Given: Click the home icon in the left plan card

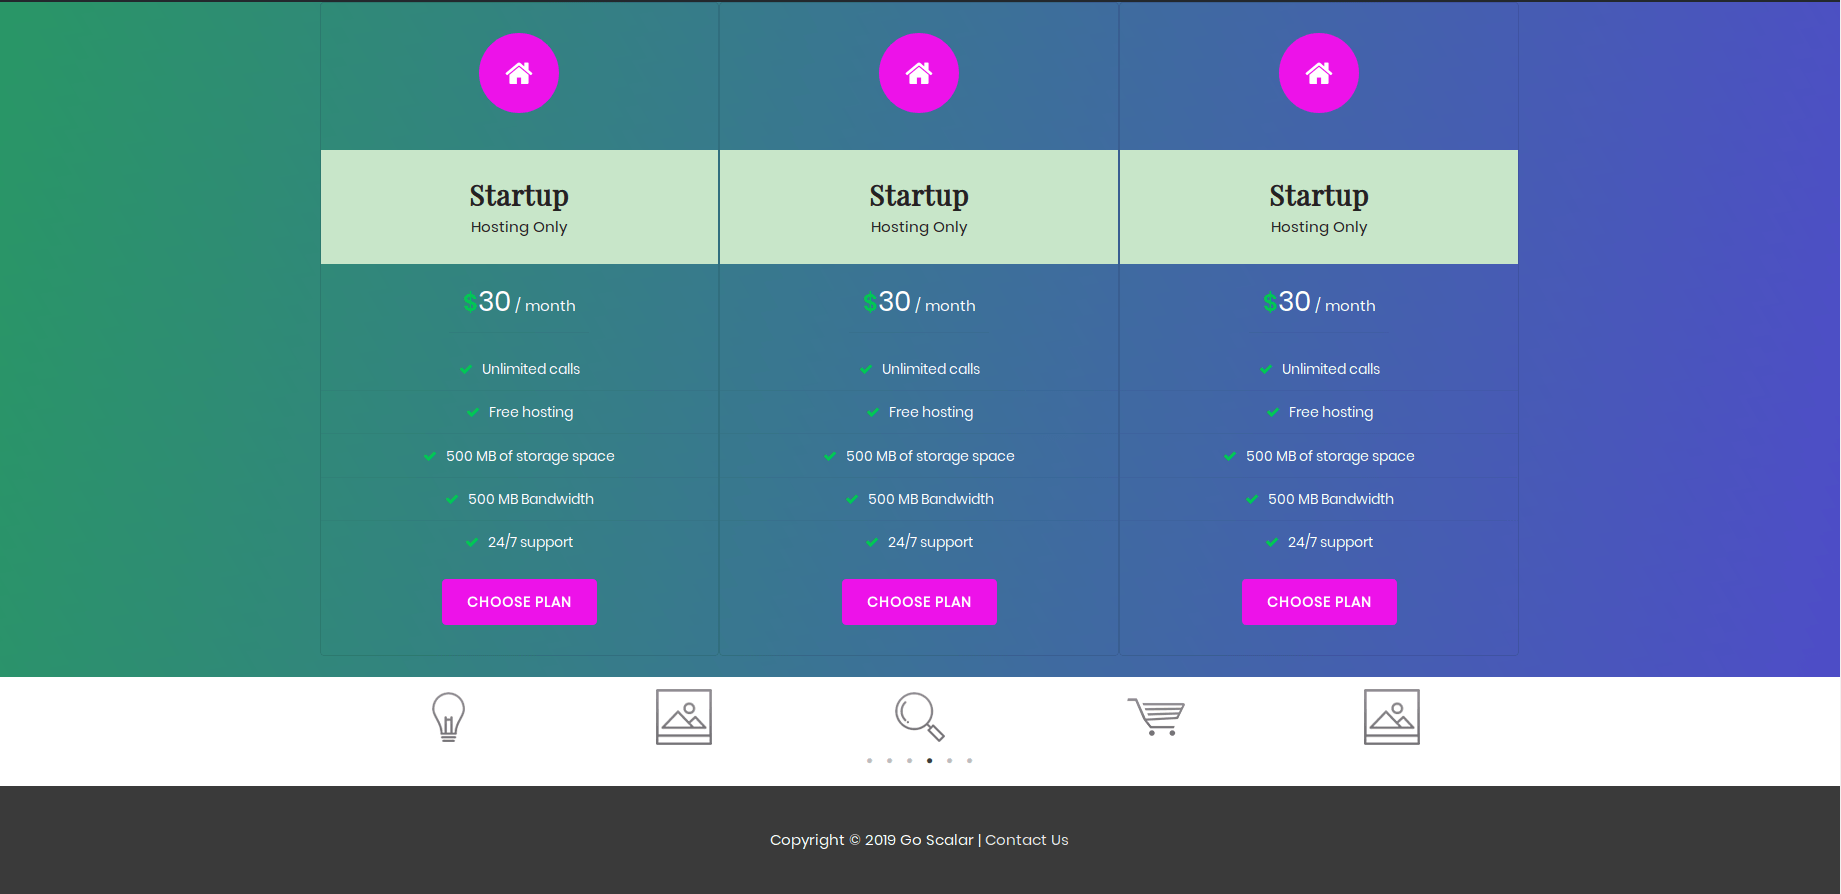Looking at the screenshot, I should pos(519,73).
